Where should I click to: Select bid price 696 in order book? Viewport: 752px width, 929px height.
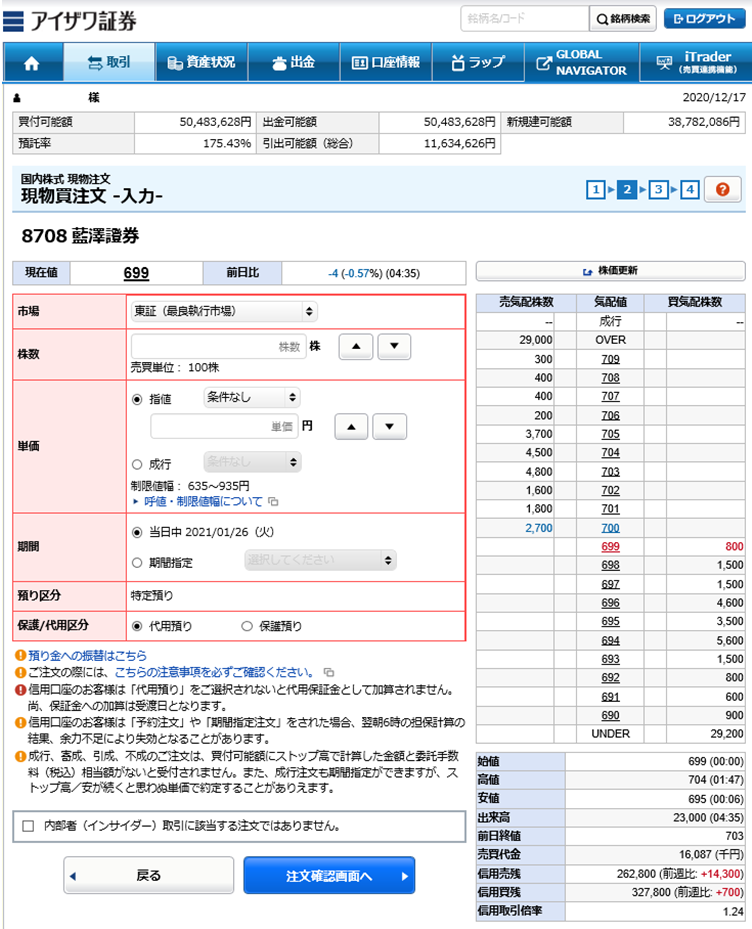coord(610,603)
